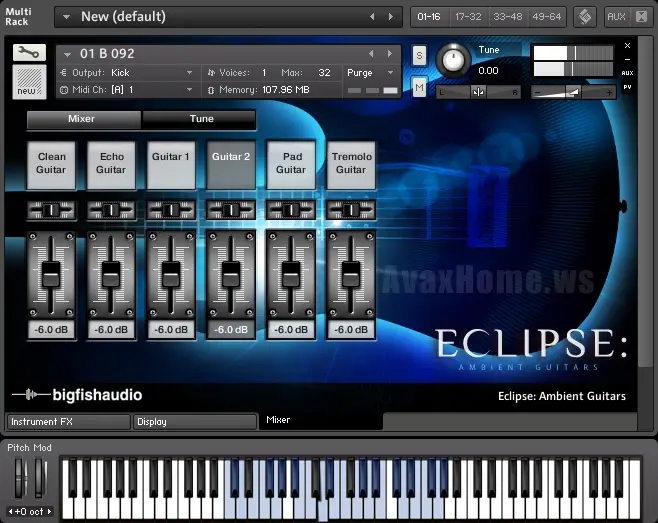Image resolution: width=658 pixels, height=523 pixels.
Task: Click the Mod wheel
Action: tap(40, 478)
